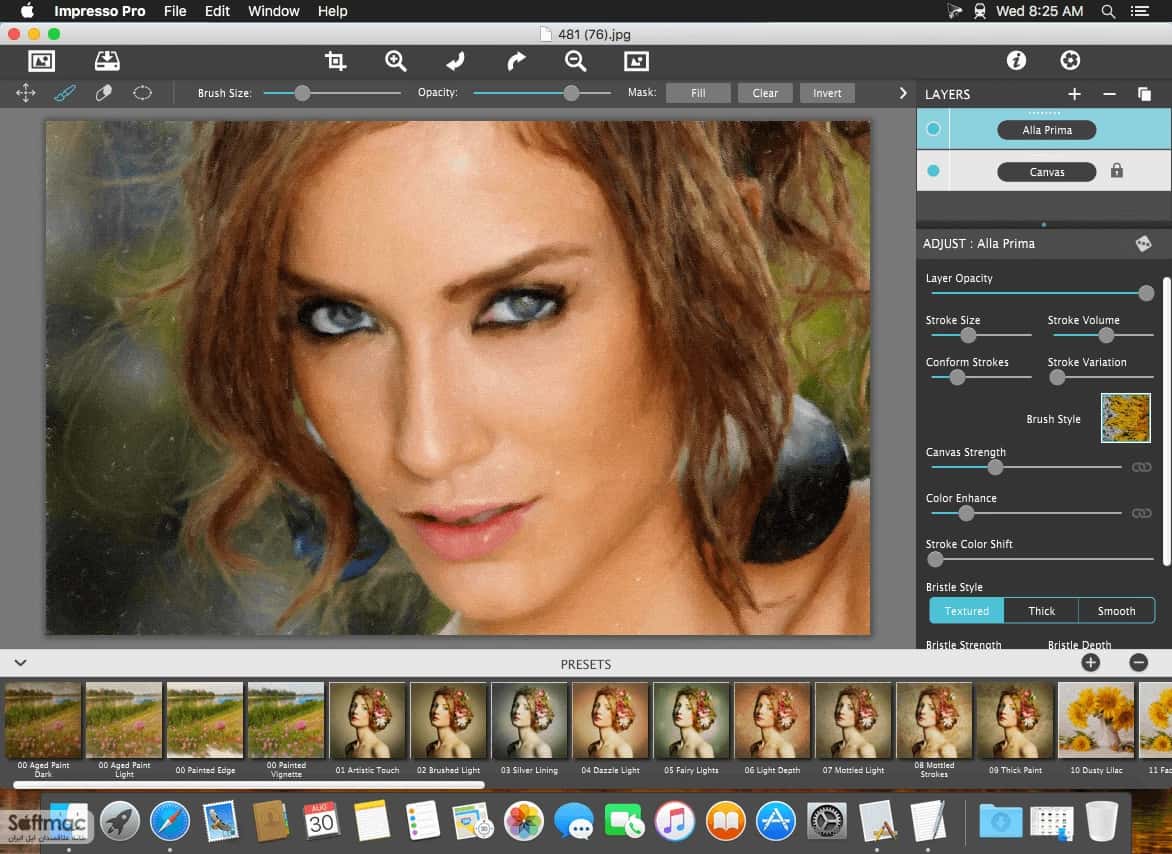Screen dimensions: 1172x854
Task: Add a new layer with plus icon
Action: [x=1074, y=94]
